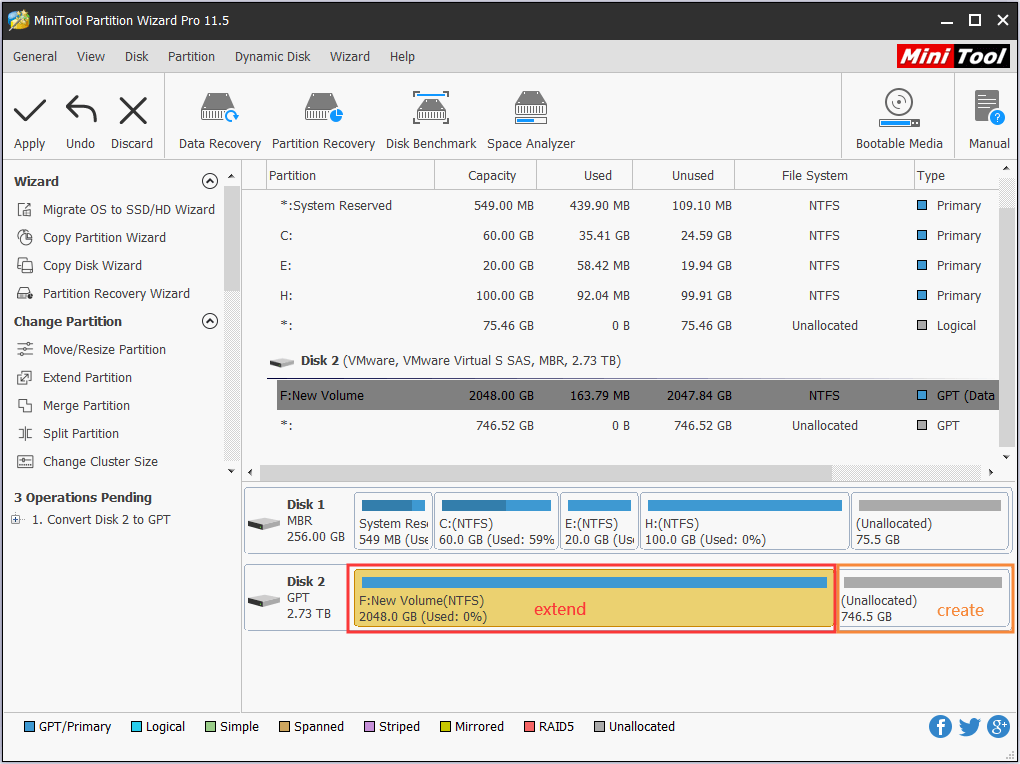Launch Copy Disk Wizard
The width and height of the screenshot is (1020, 764).
[79, 266]
